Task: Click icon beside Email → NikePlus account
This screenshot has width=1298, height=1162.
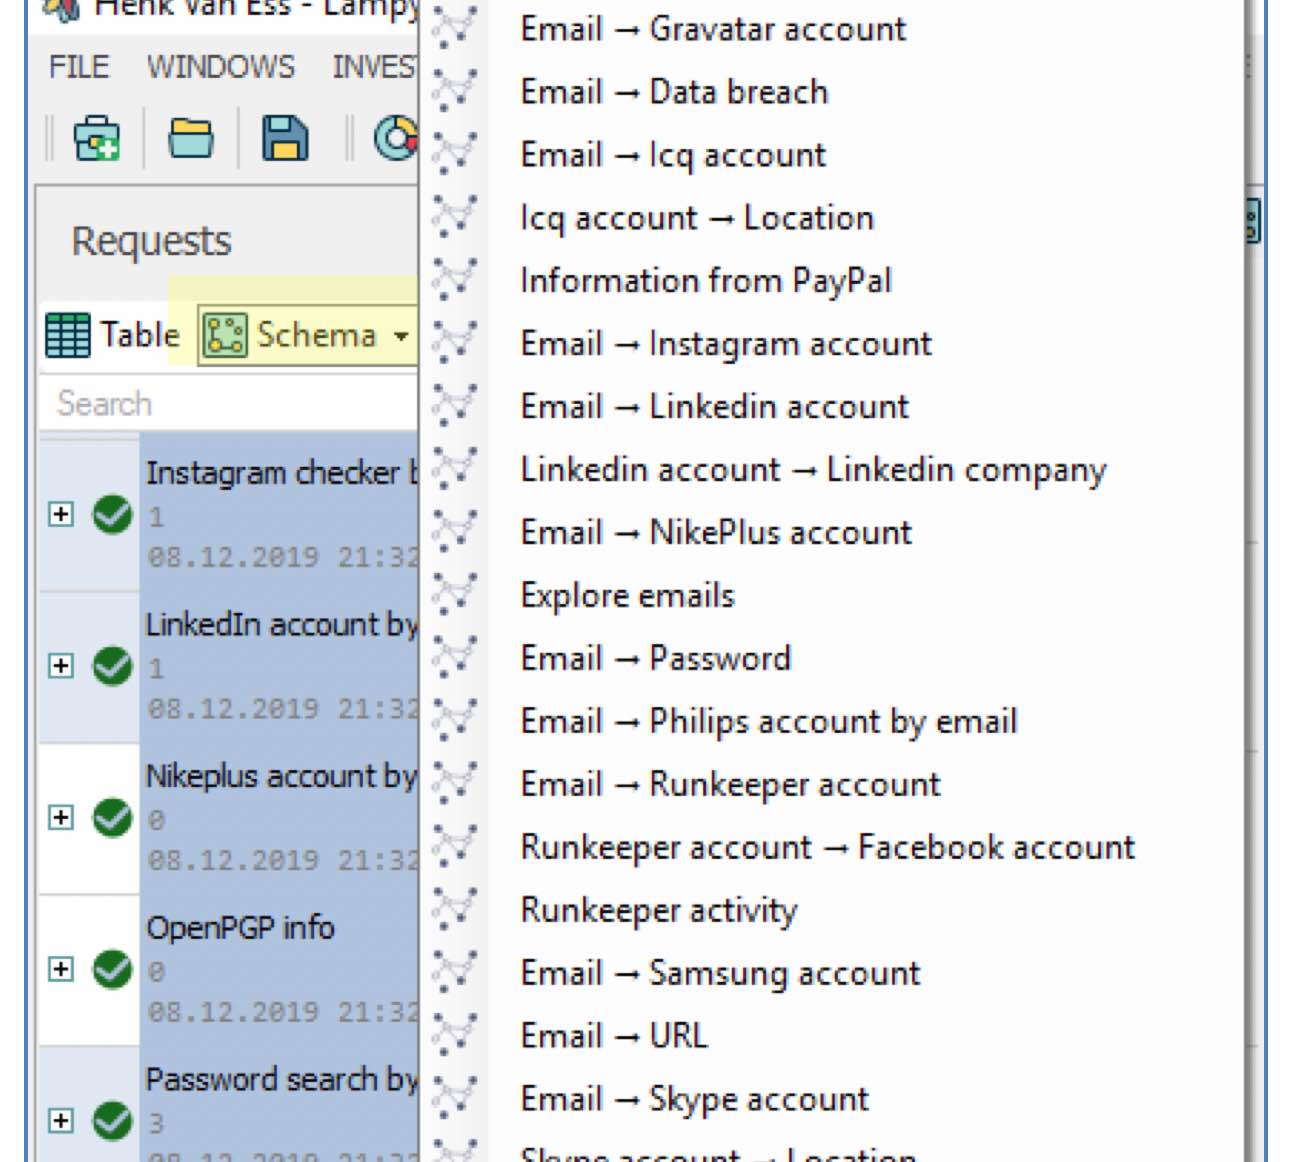Action: coord(455,532)
